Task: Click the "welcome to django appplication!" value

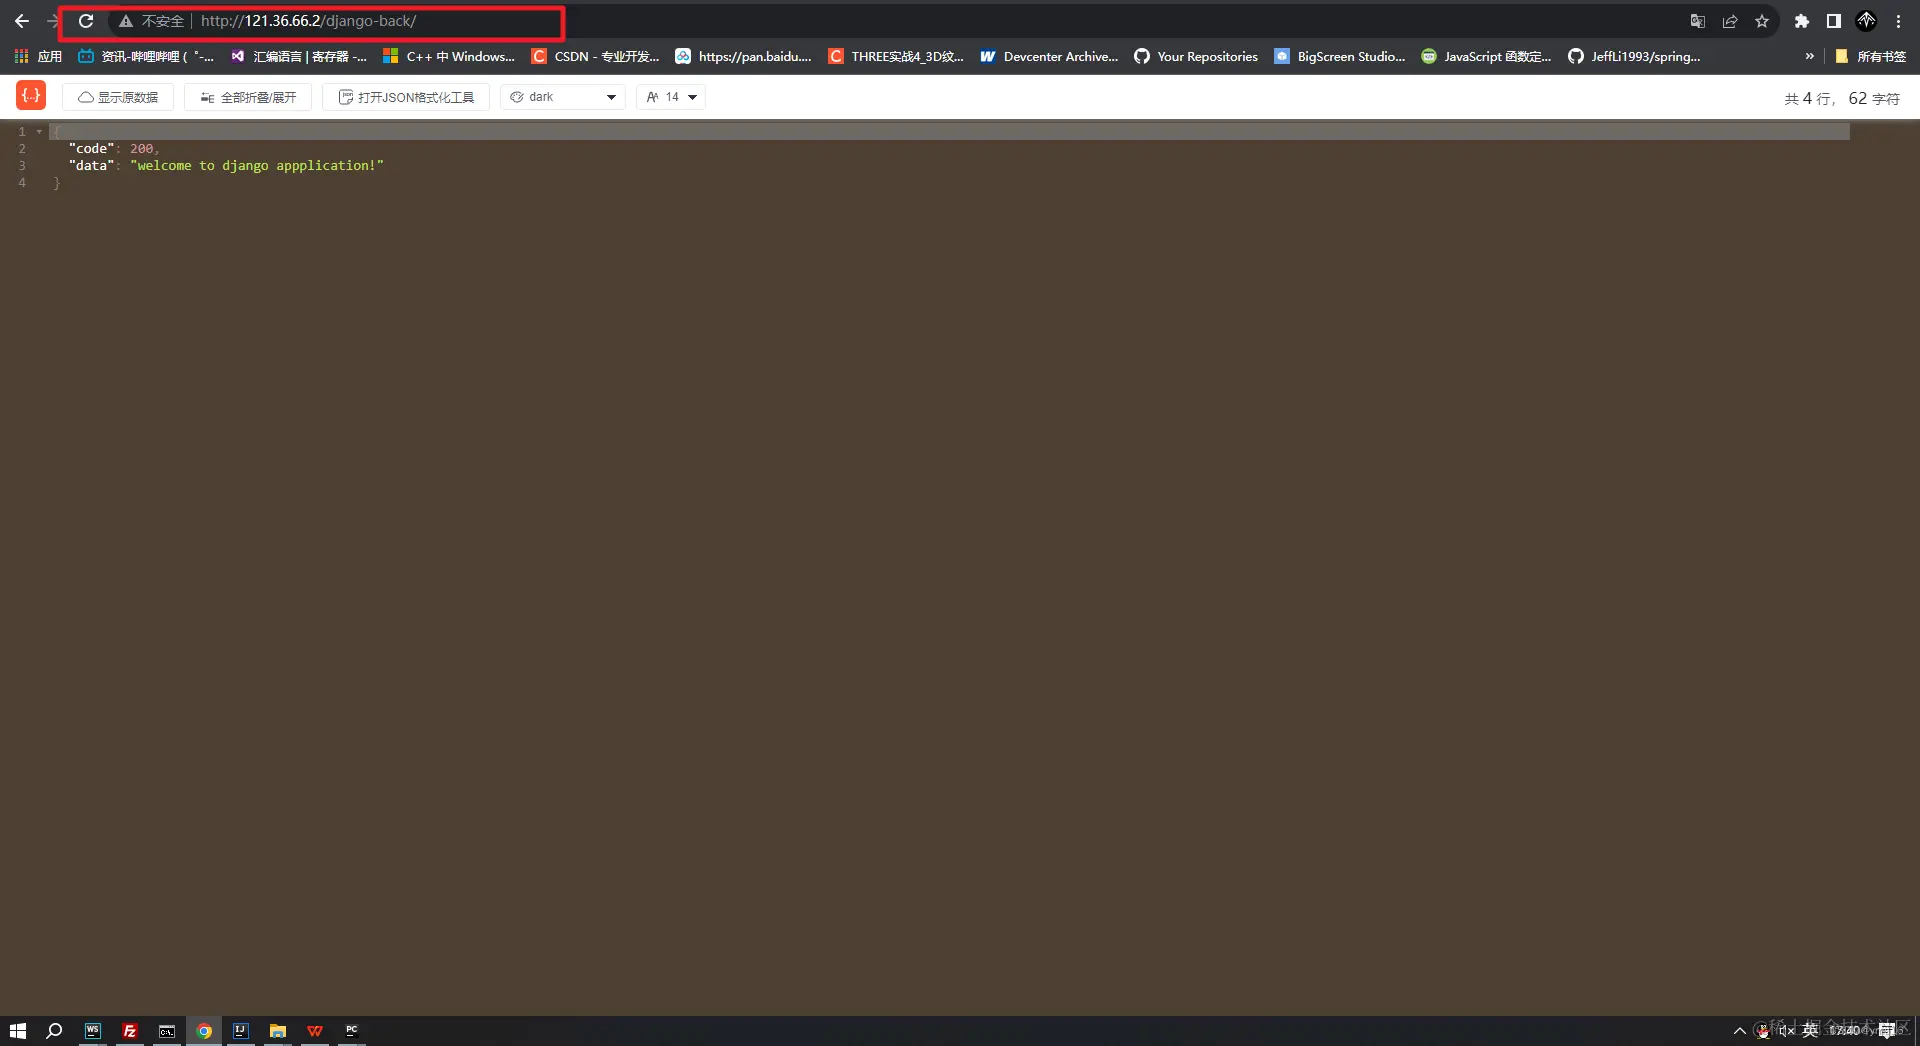Action: (x=257, y=165)
